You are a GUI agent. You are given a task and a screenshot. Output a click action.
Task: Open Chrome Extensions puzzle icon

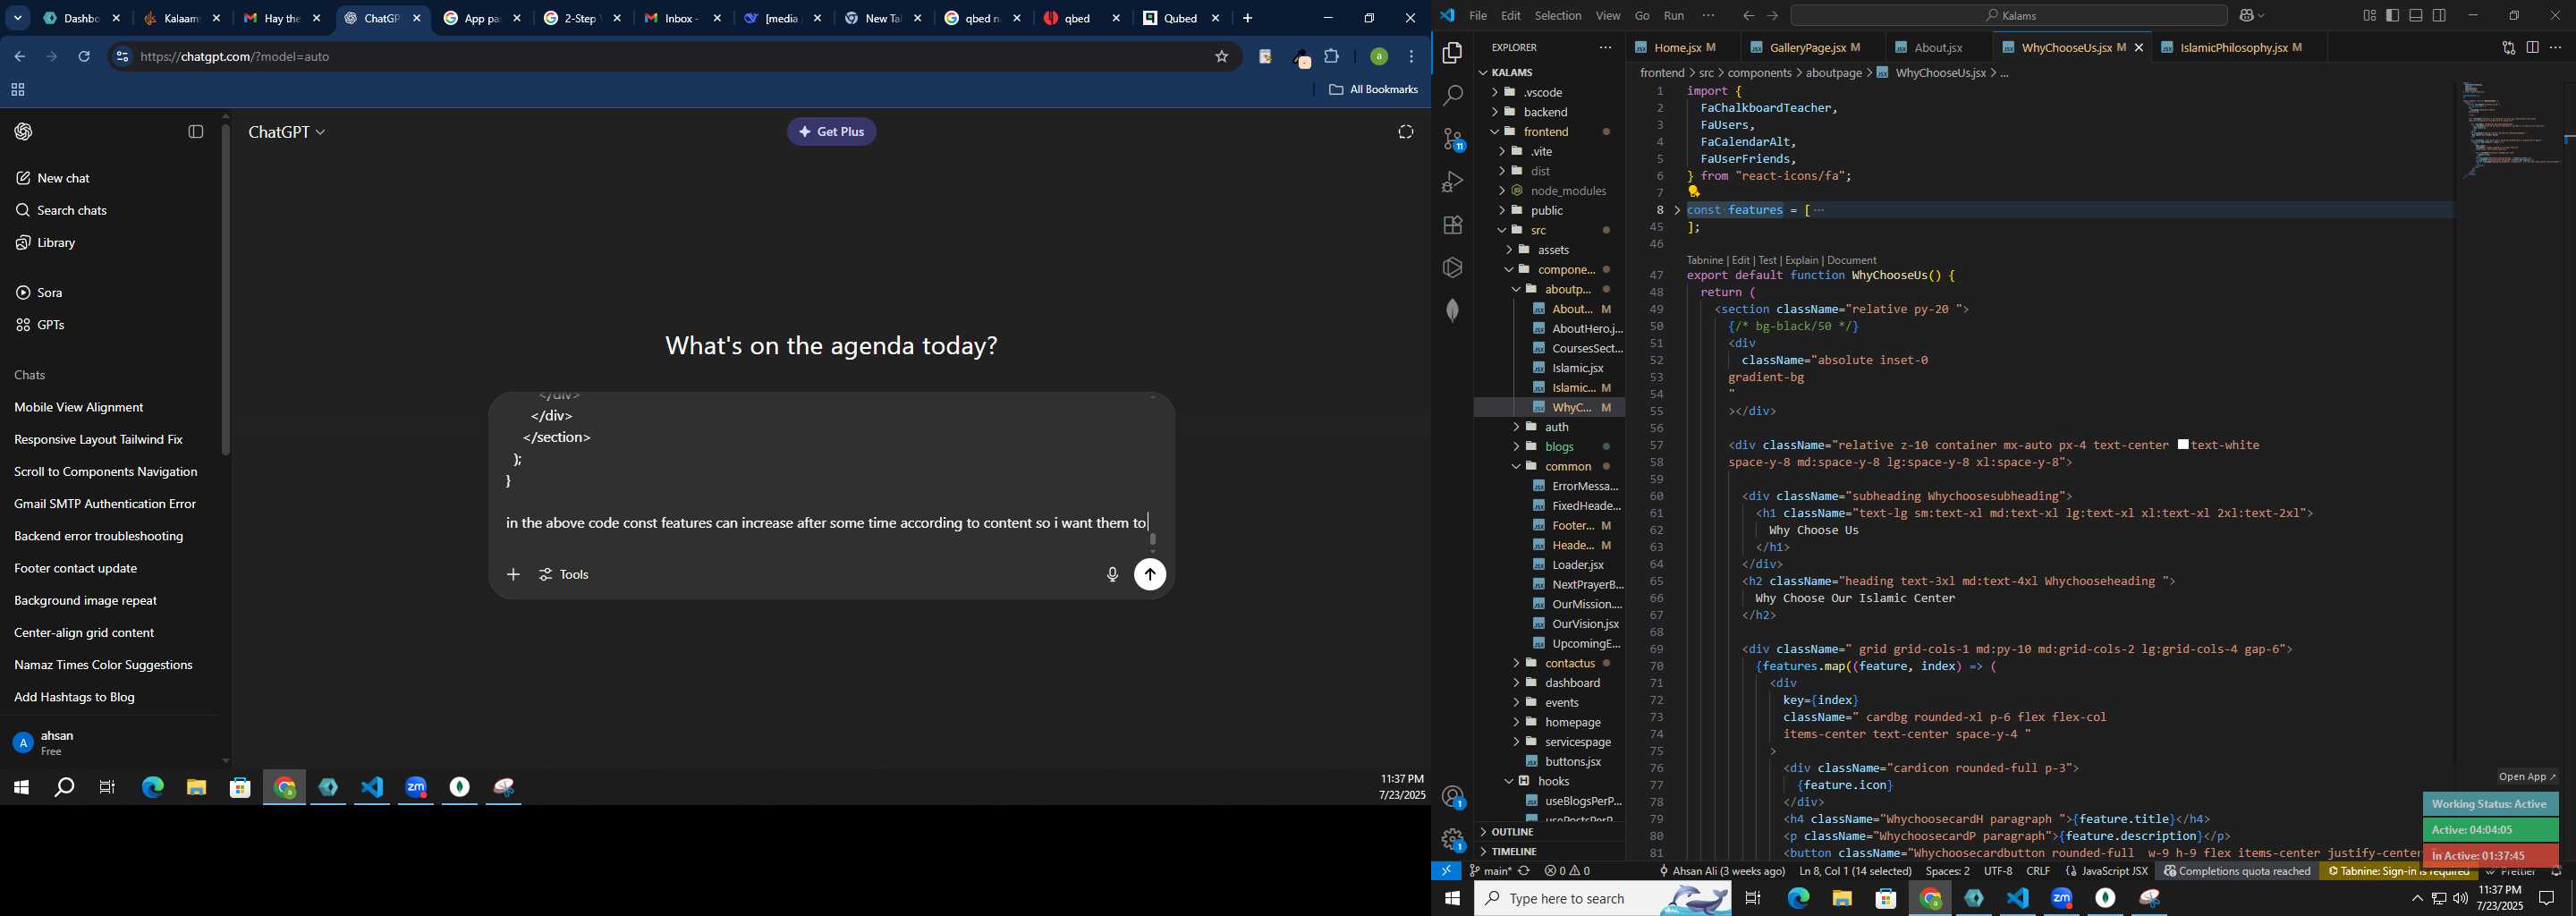(1332, 57)
